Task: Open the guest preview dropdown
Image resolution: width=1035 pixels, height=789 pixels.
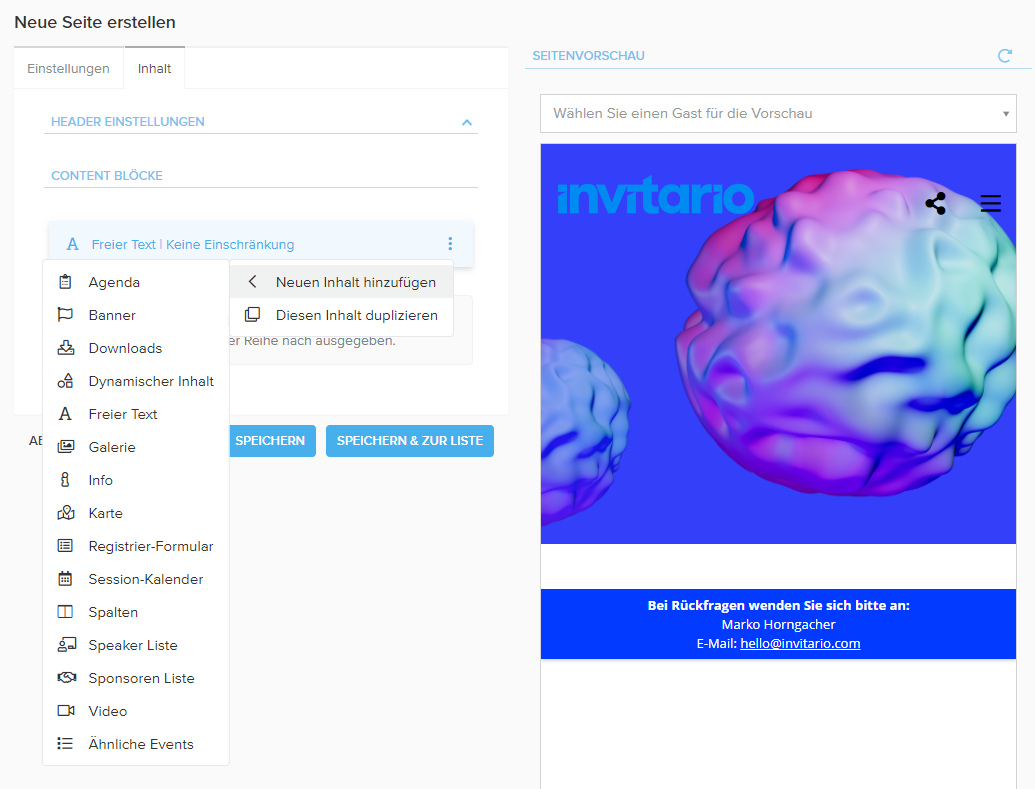Action: [777, 113]
